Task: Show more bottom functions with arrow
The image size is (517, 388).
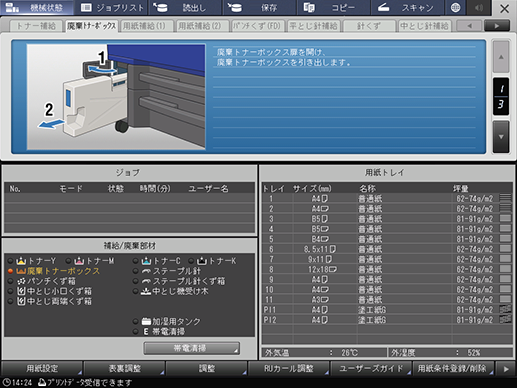Action: pos(506,369)
